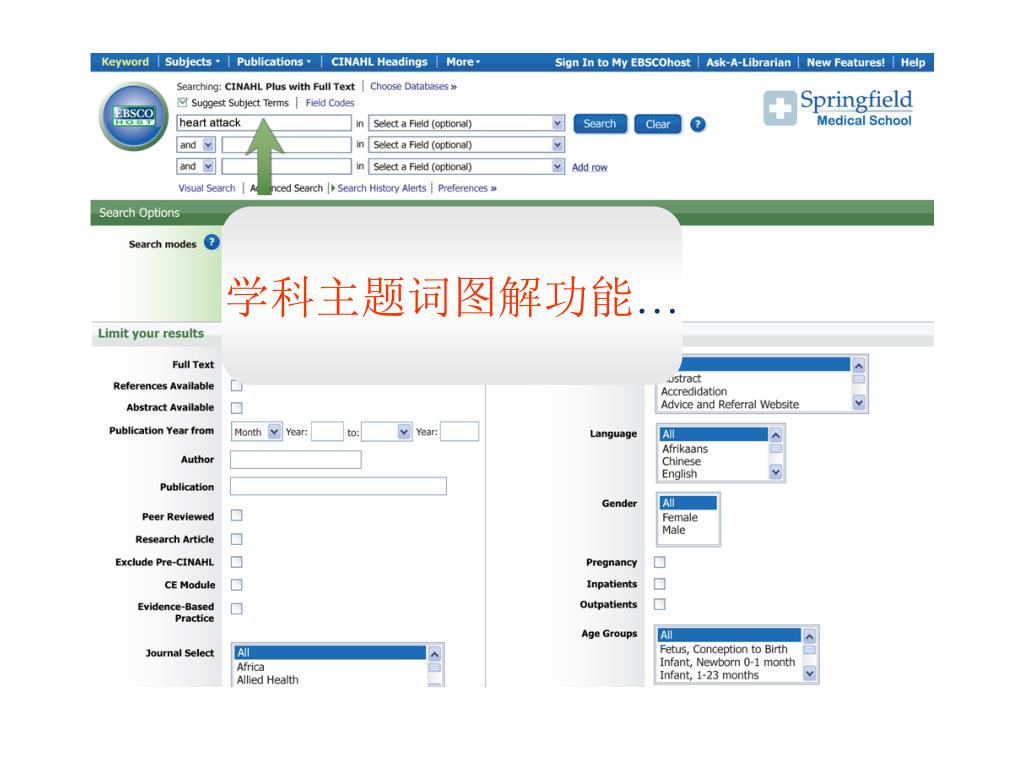1024x768 pixels.
Task: Expand the Subjects menu
Action: [x=192, y=62]
